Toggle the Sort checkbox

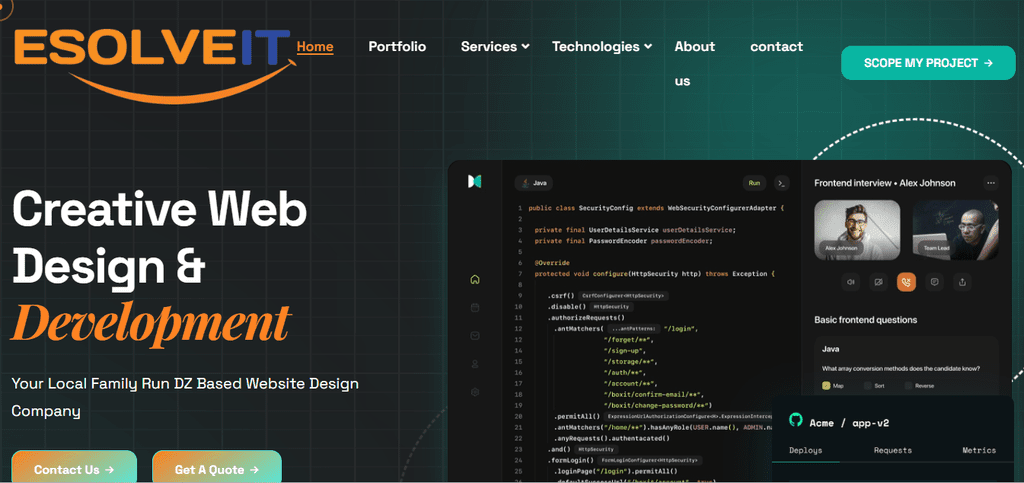pyautogui.click(x=867, y=386)
